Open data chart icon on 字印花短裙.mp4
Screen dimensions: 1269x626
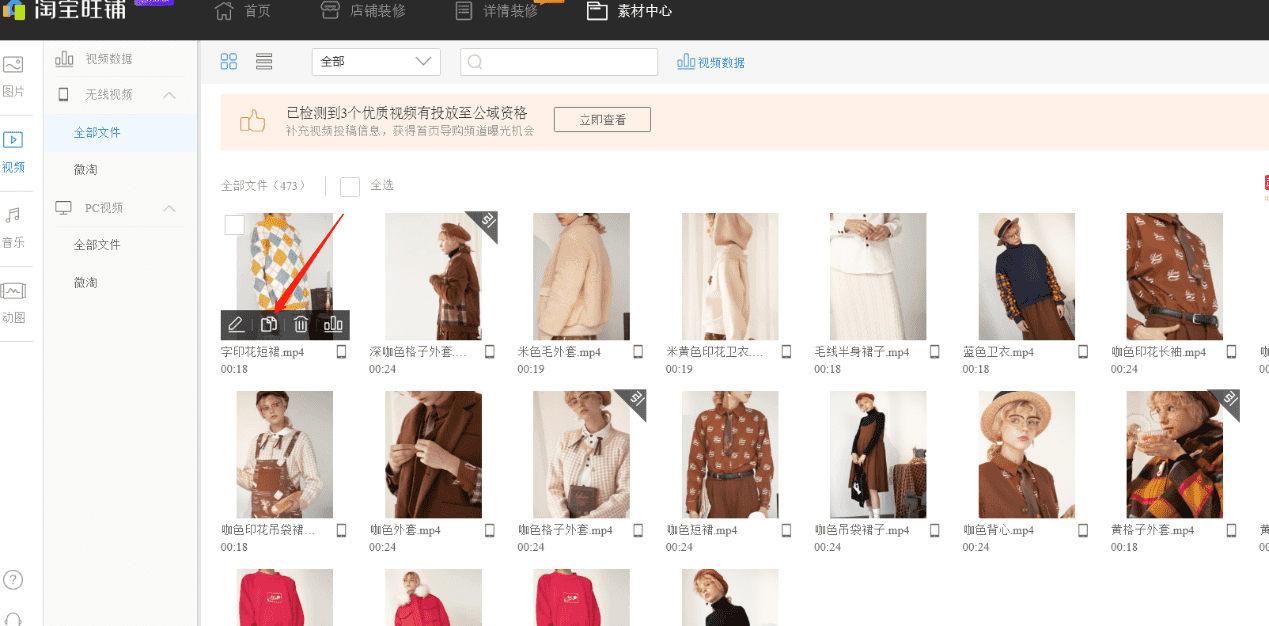coord(333,325)
